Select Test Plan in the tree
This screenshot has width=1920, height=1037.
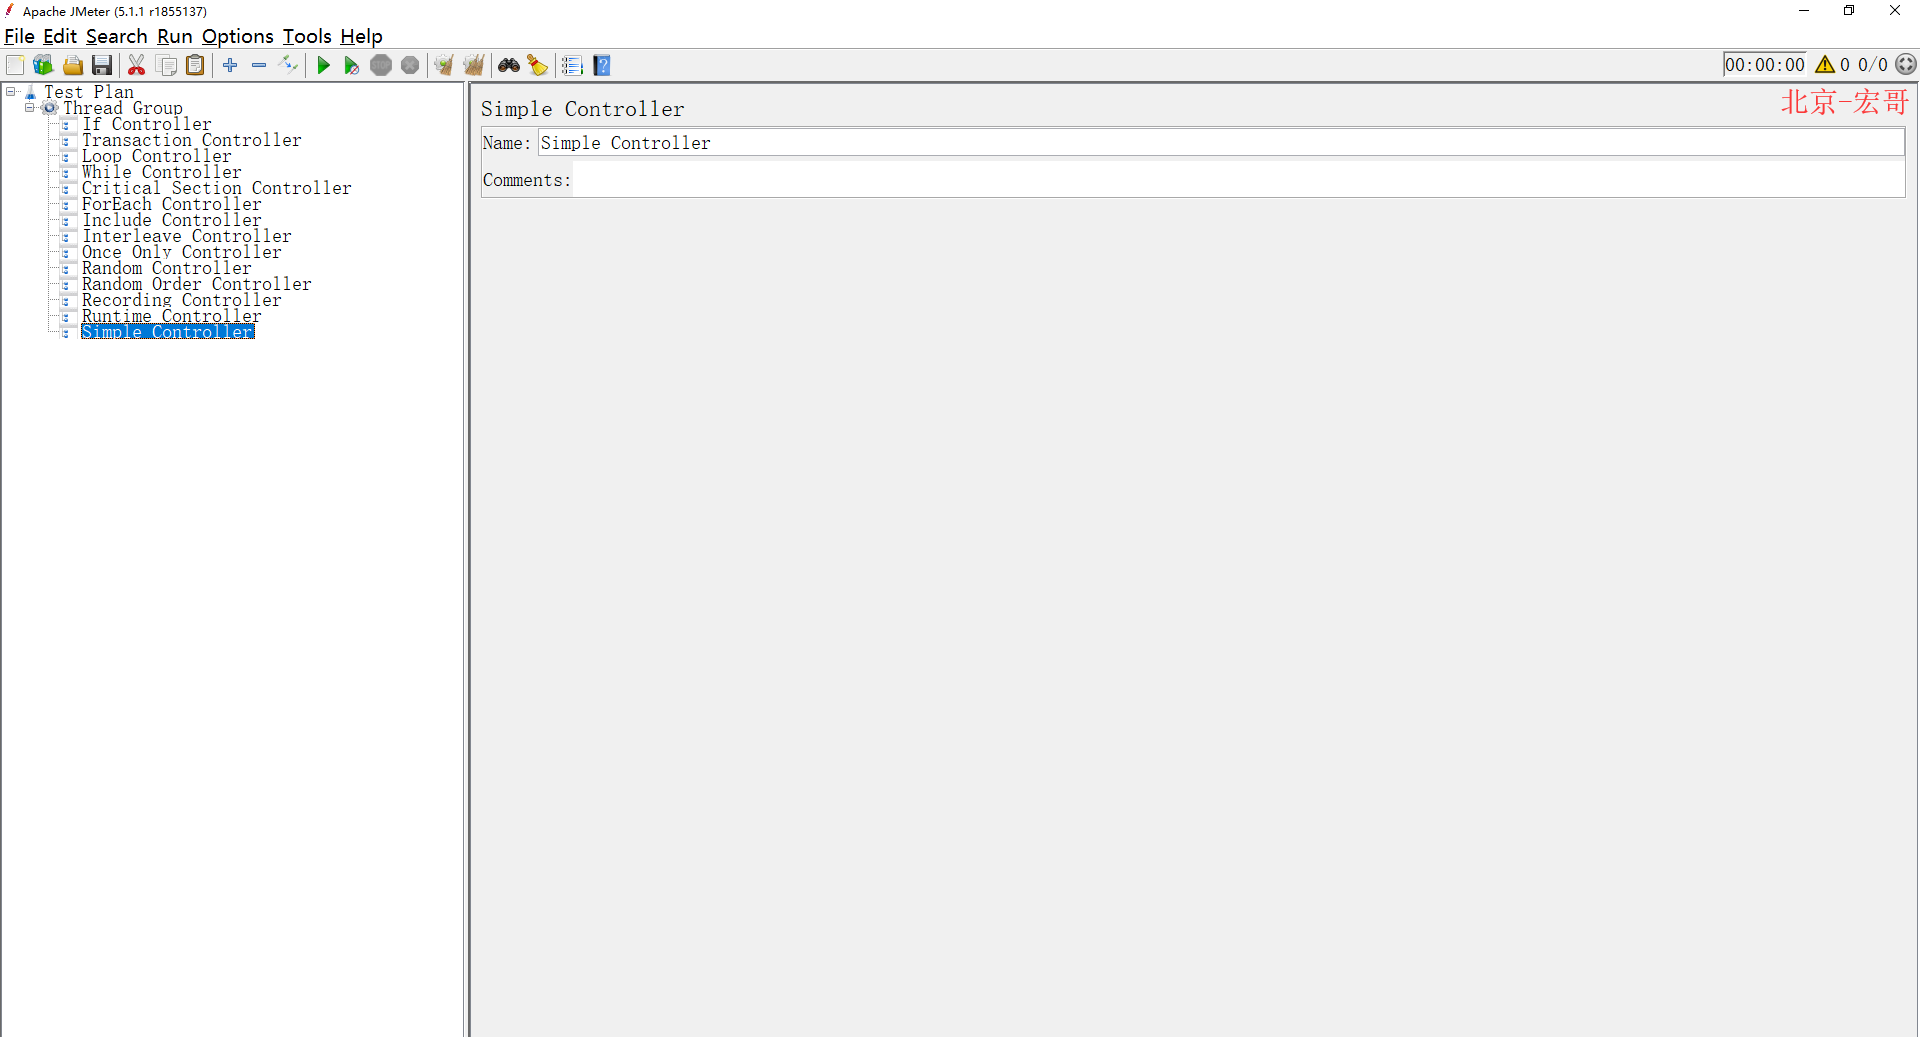click(x=88, y=92)
